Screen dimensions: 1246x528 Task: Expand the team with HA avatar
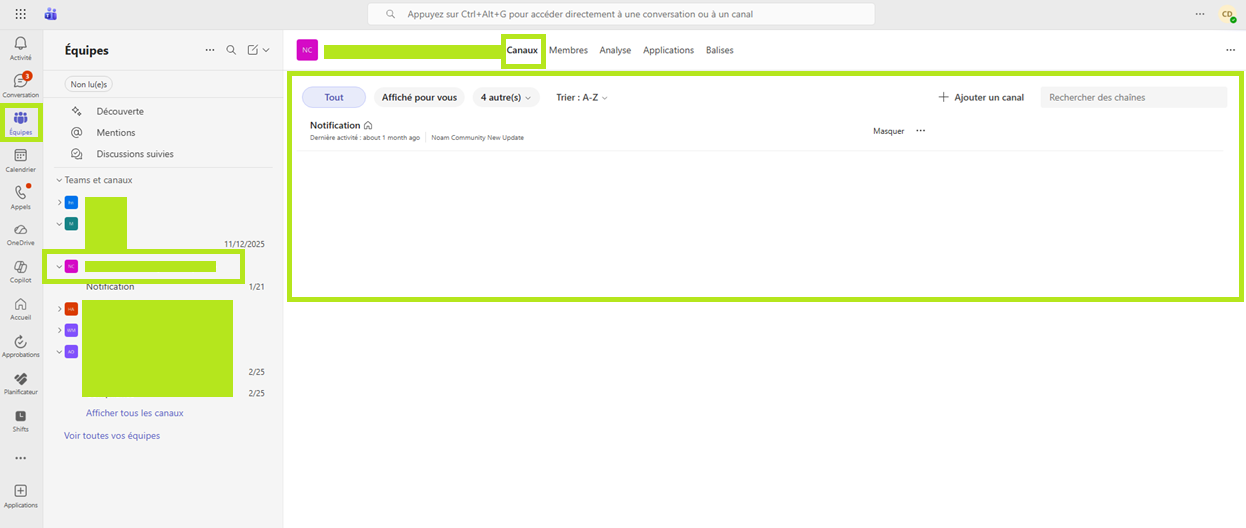coord(59,309)
